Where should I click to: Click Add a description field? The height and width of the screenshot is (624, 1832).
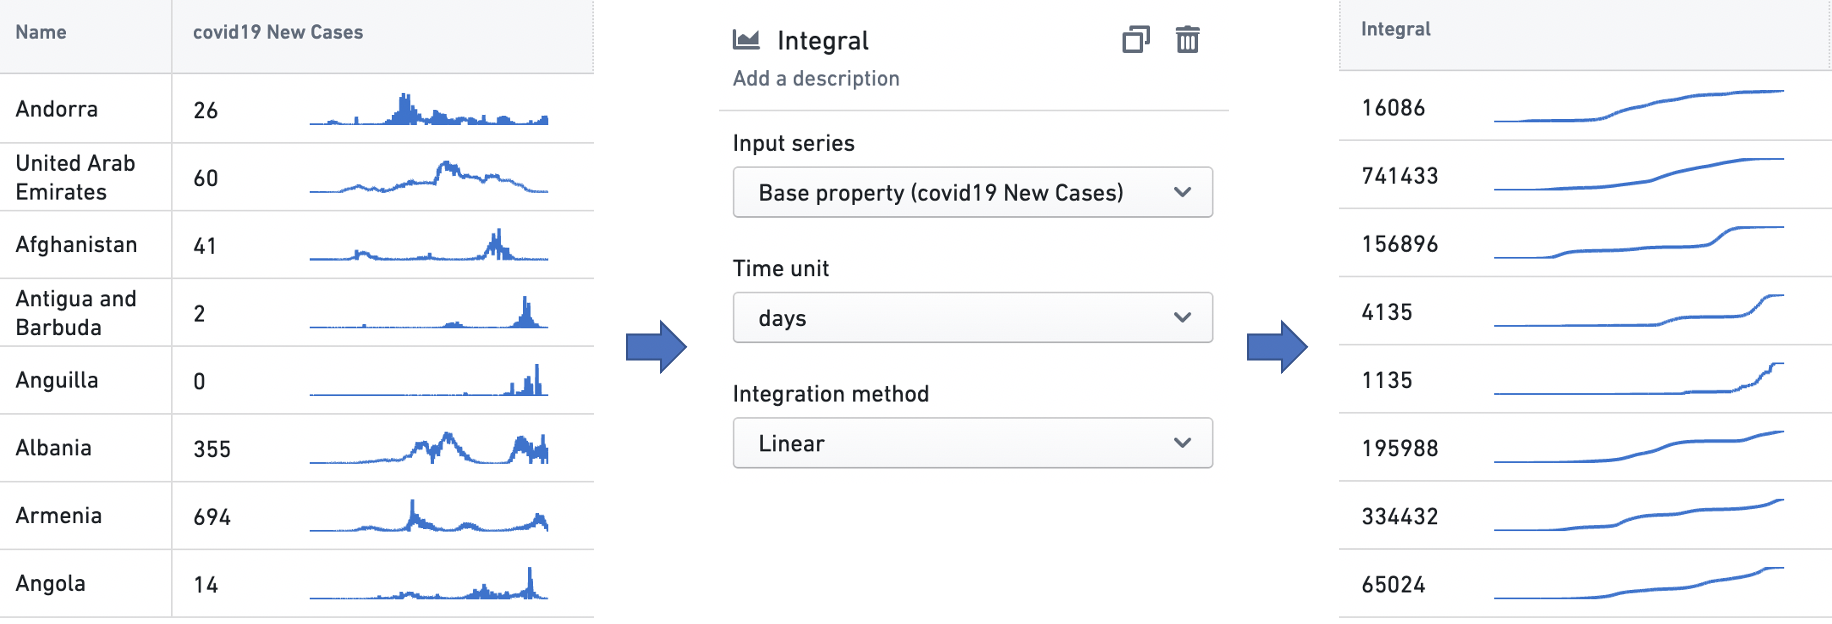tap(816, 78)
